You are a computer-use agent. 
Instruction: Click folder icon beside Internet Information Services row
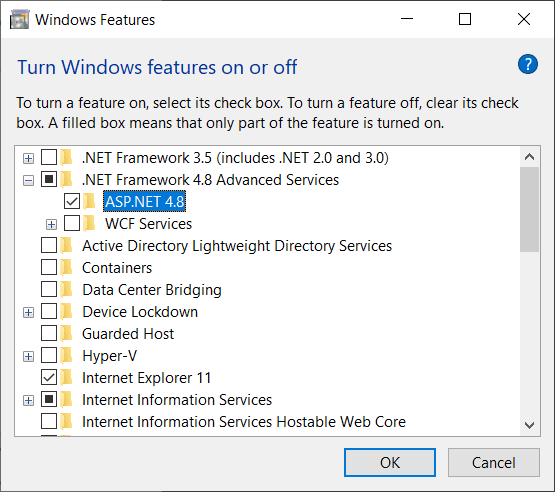click(x=67, y=400)
